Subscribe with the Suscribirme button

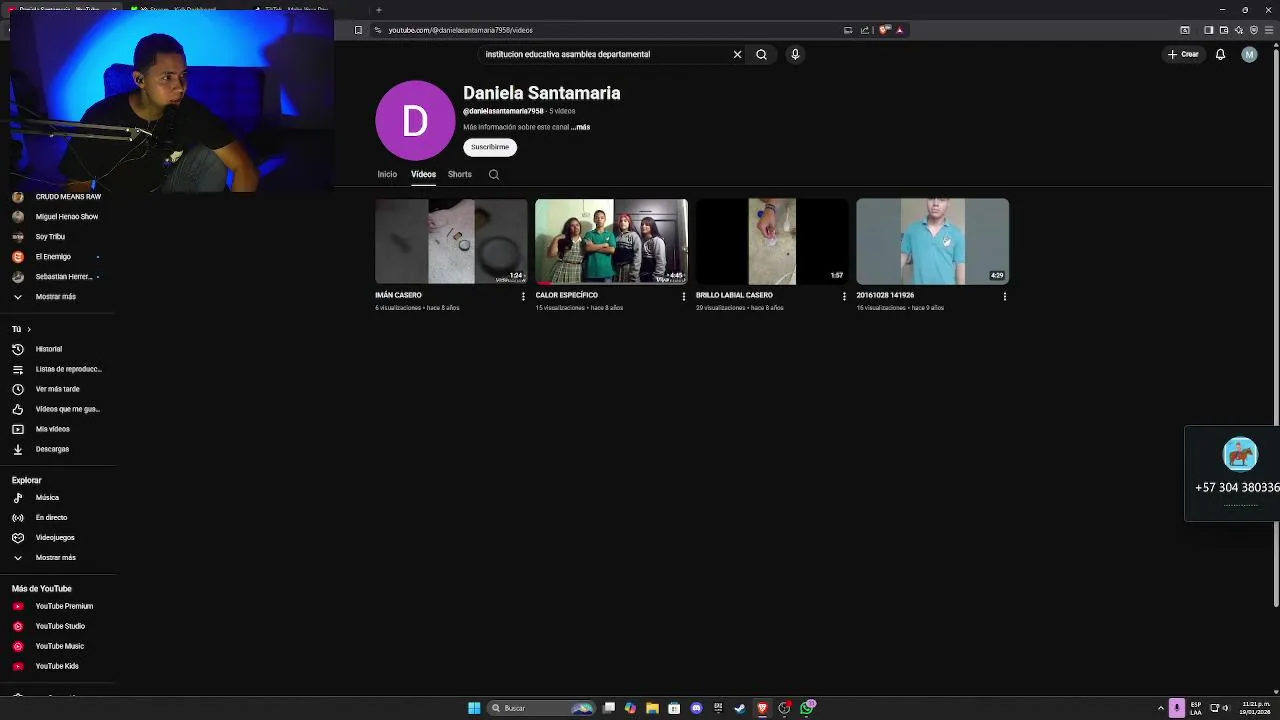click(x=490, y=147)
